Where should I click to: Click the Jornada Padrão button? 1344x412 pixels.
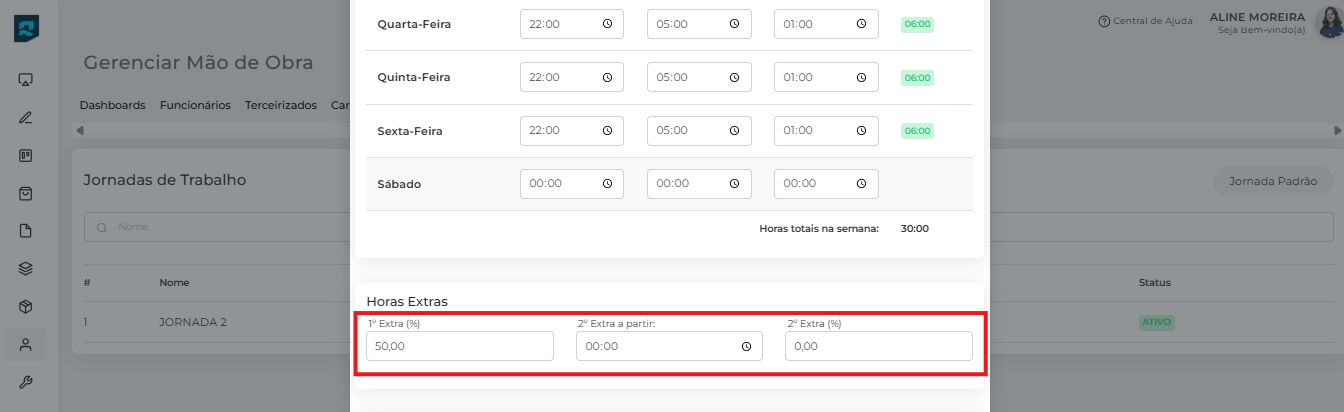coord(1273,182)
